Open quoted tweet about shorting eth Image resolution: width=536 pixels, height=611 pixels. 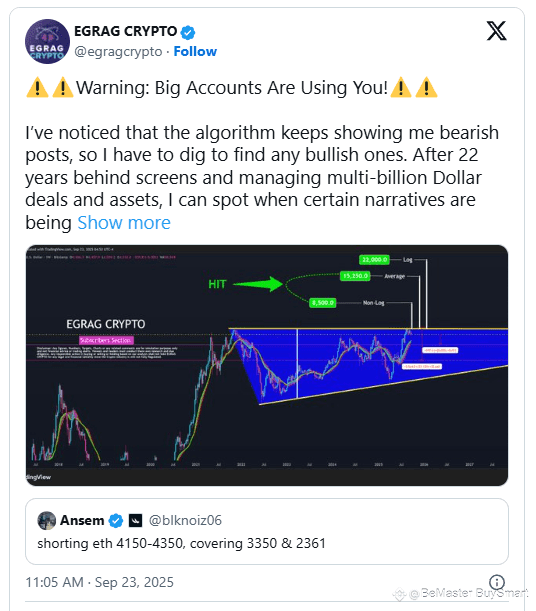tap(267, 532)
